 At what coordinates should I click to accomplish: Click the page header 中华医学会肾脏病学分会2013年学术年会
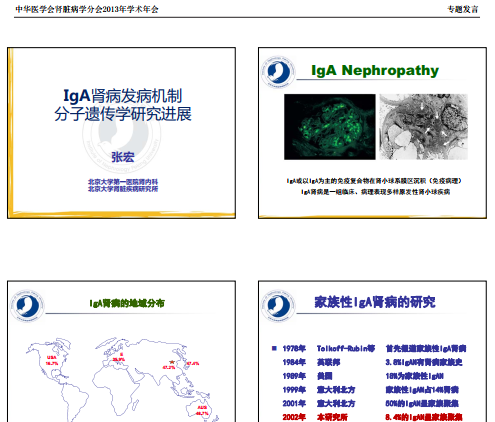[87, 9]
